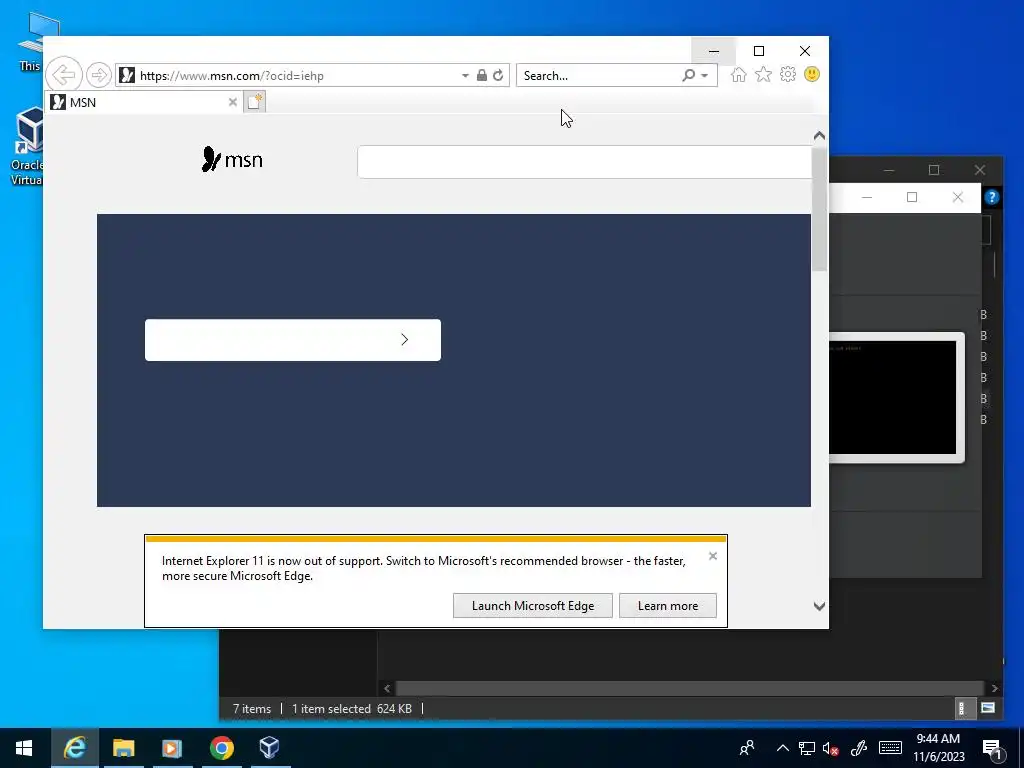This screenshot has width=1024, height=768.
Task: Click the IE forward arrow button
Action: (x=99, y=75)
